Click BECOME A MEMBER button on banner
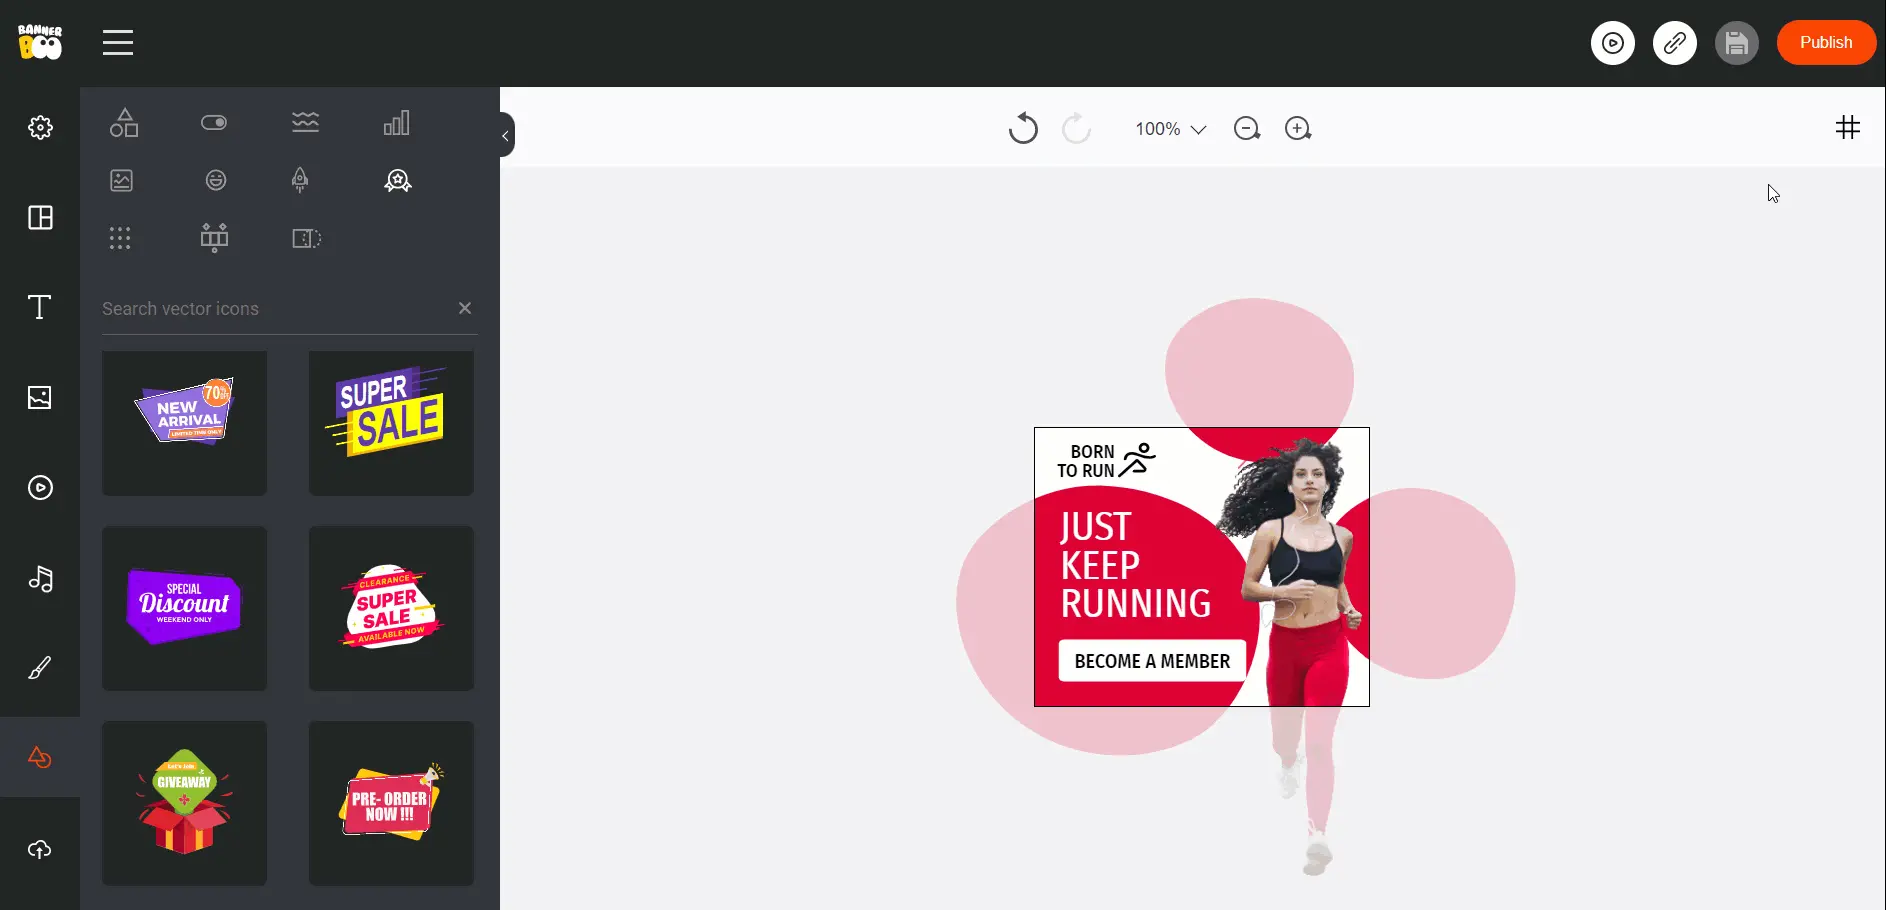The height and width of the screenshot is (910, 1886). 1152,661
